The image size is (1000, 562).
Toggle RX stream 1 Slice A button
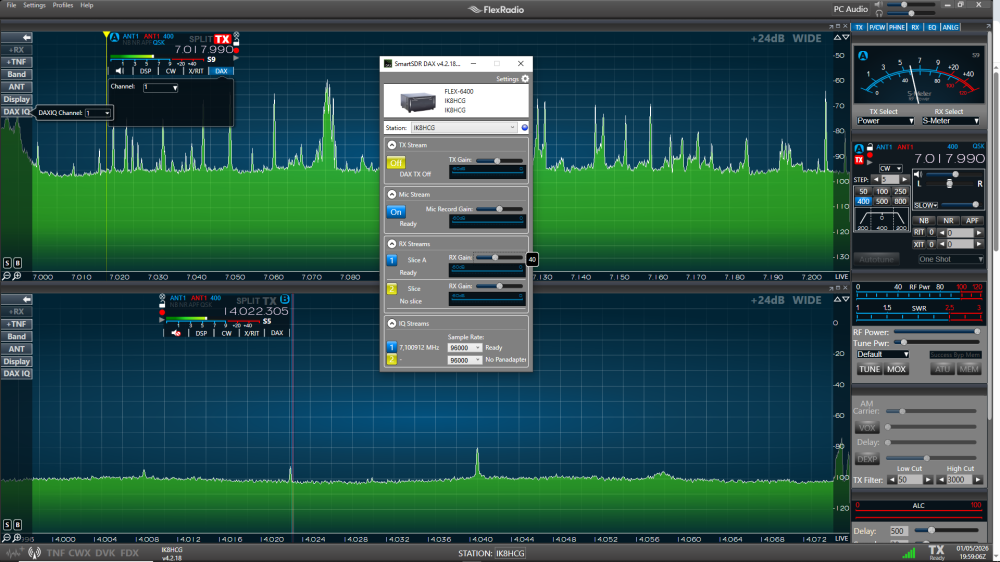(x=392, y=260)
